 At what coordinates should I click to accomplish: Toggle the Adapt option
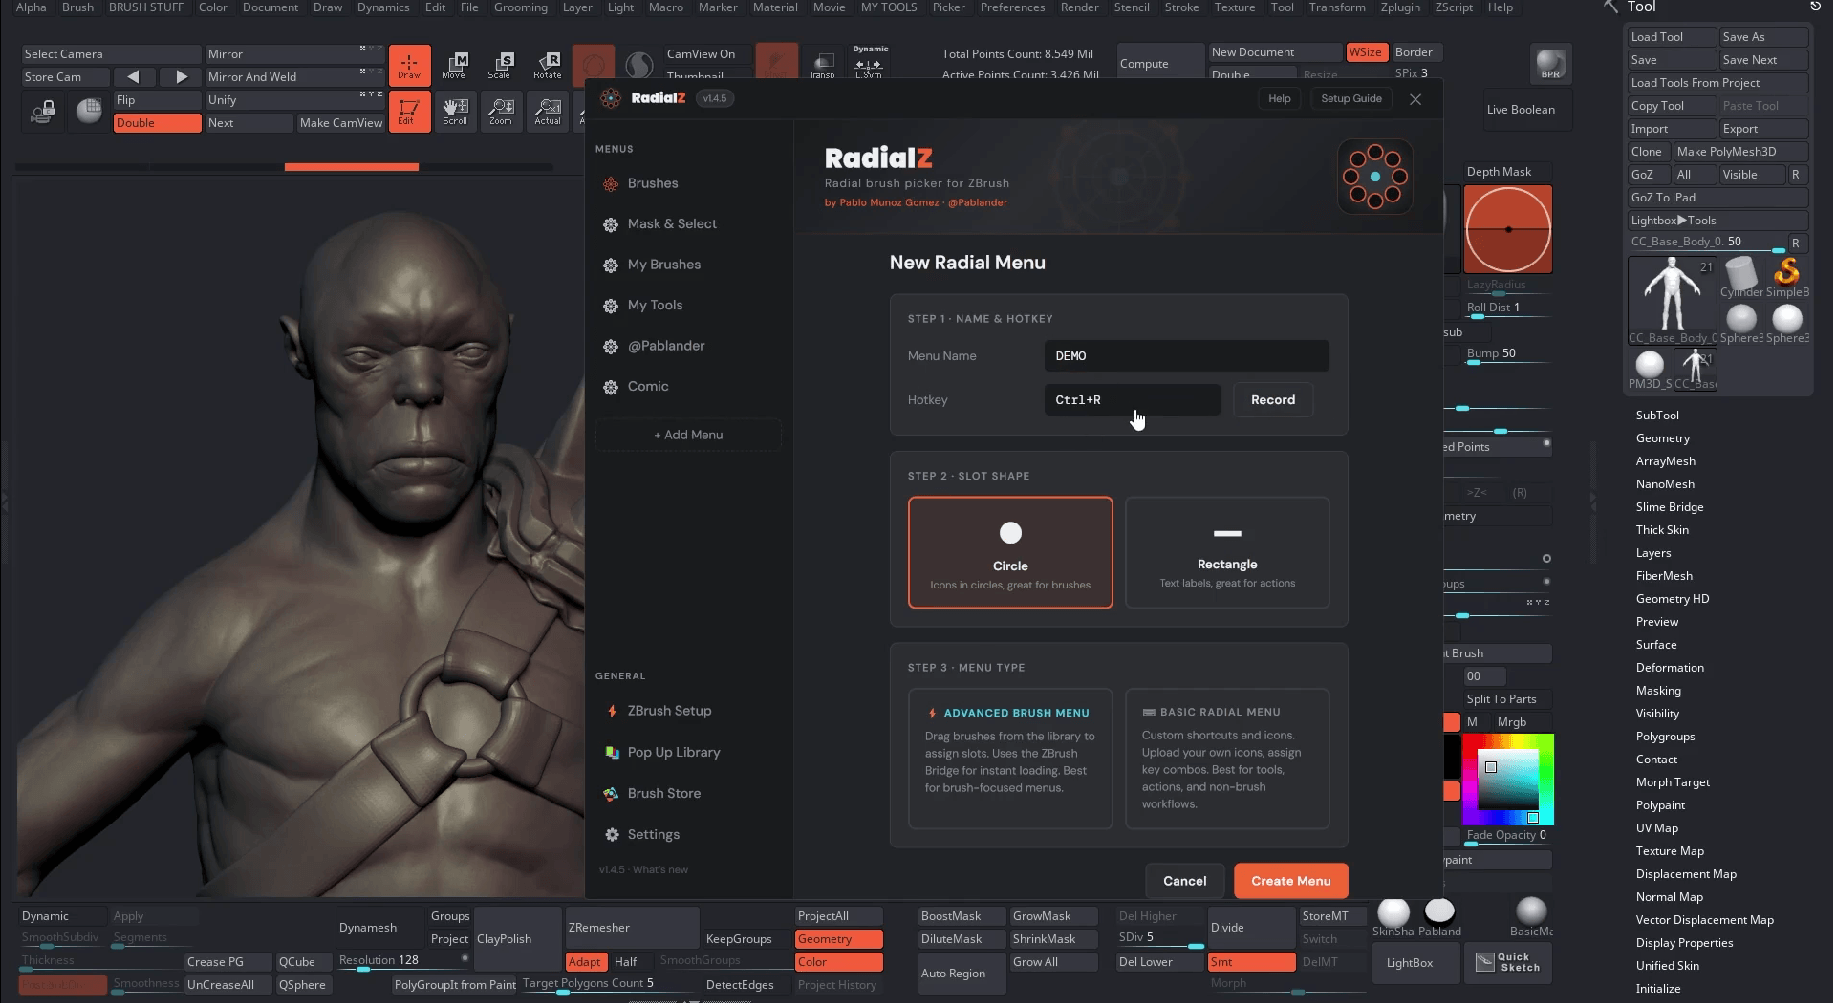586,962
